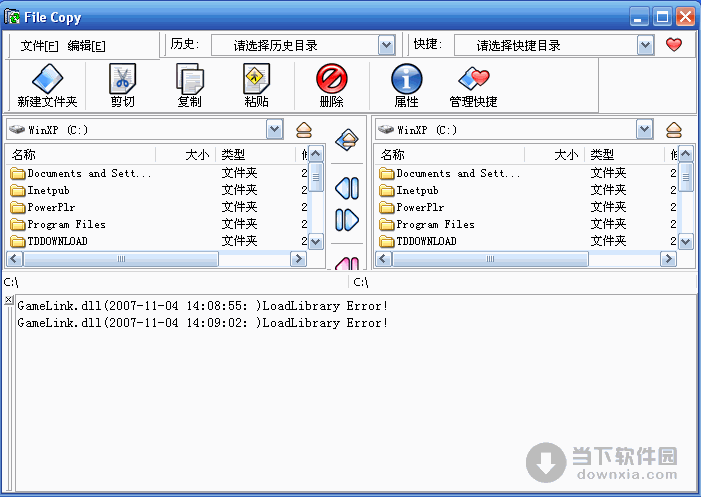Expand the 历史 history directory dropdown
This screenshot has height=497, width=701.
pos(386,45)
